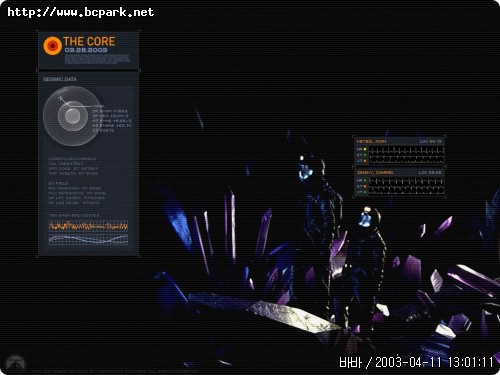
Task: Click the LOC value in Keyes panel
Action: tap(430, 141)
